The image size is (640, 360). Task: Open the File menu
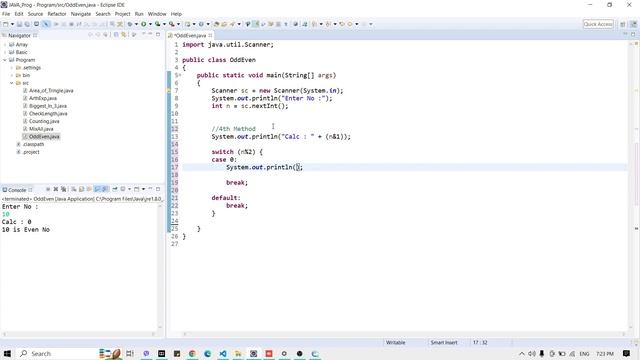6,14
